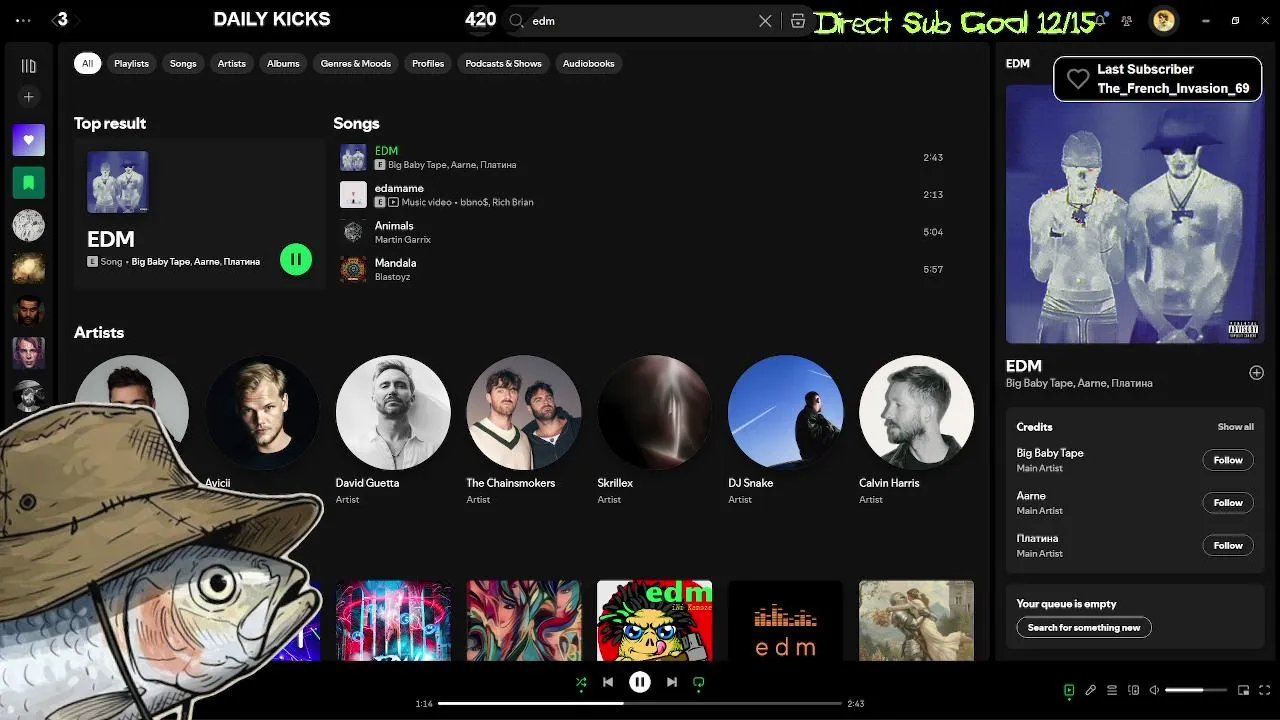
Task: Open Calvin Harris artist card
Action: (916, 430)
